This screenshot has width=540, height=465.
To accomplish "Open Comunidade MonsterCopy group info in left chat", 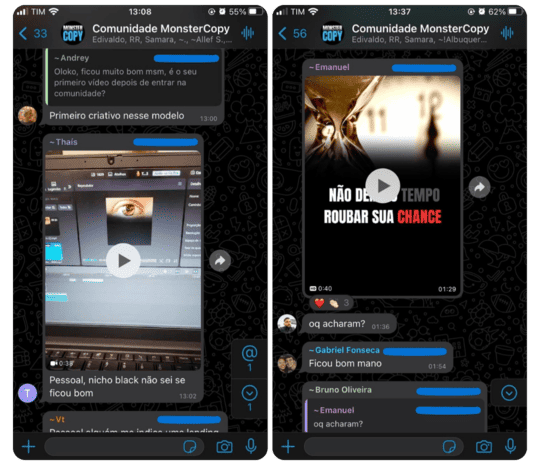I will pyautogui.click(x=162, y=33).
